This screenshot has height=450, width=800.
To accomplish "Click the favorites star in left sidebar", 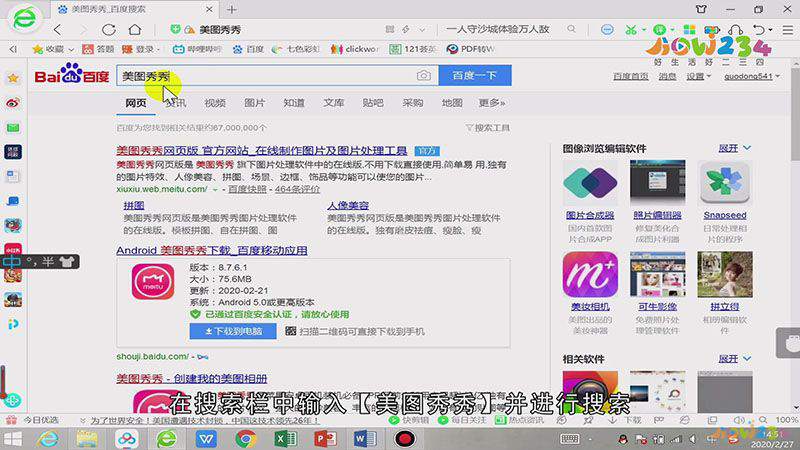I will (13, 78).
